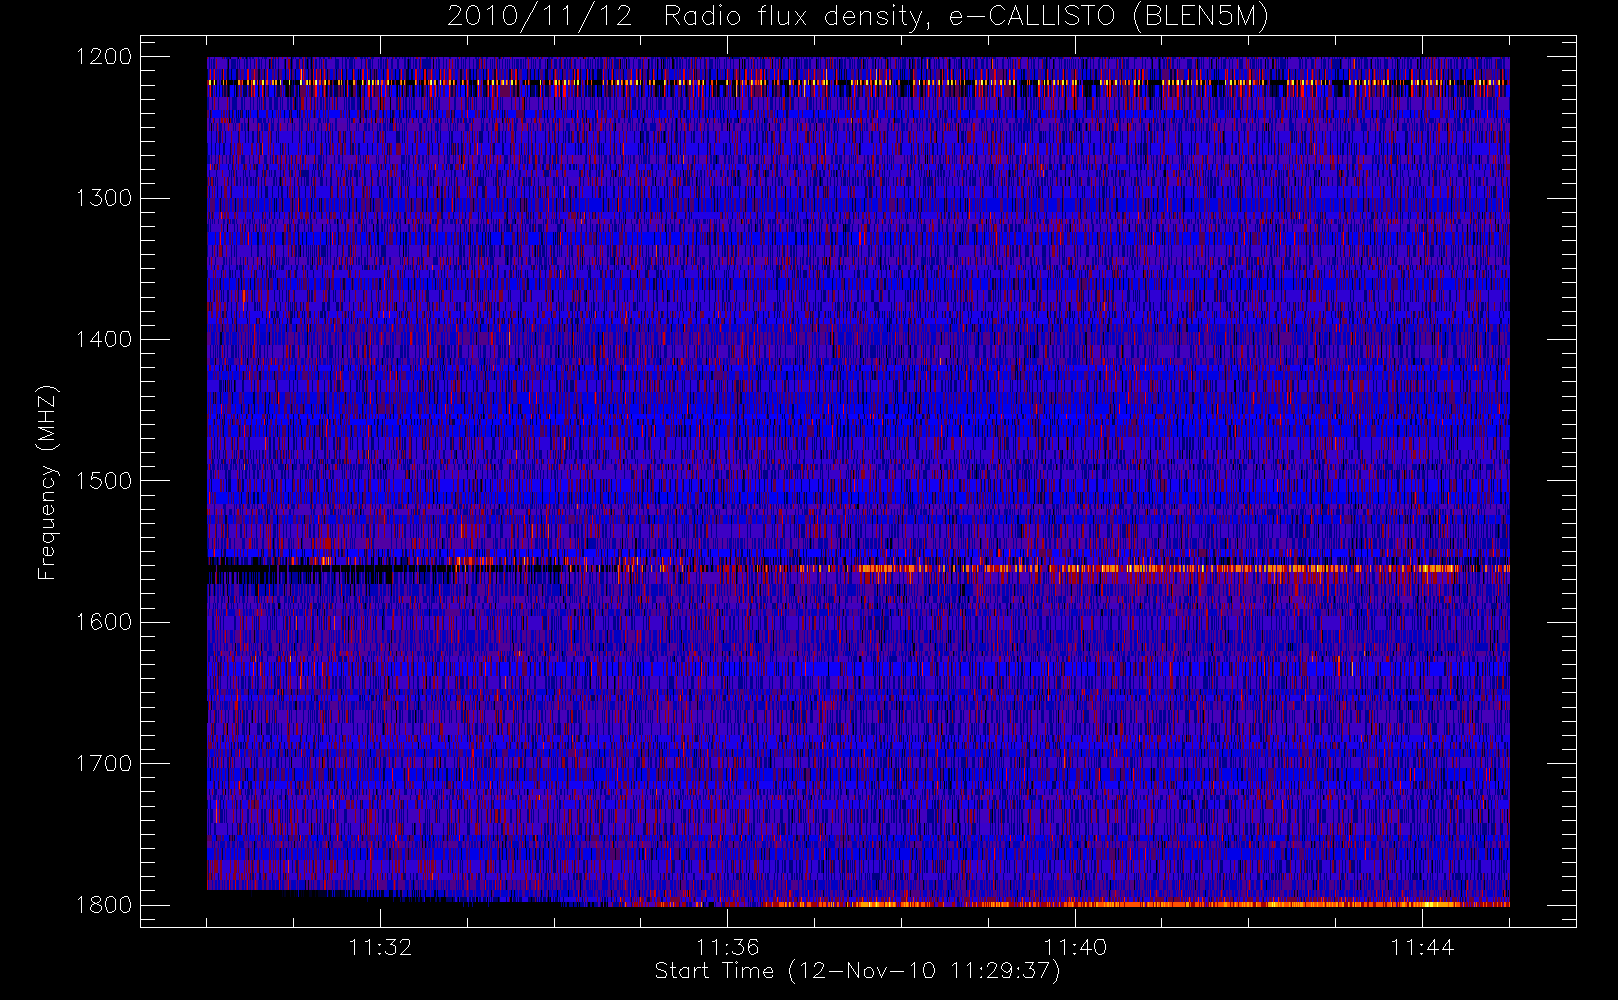The height and width of the screenshot is (1000, 1618).
Task: Click the 11:40 time tick label
Action: pyautogui.click(x=1075, y=947)
